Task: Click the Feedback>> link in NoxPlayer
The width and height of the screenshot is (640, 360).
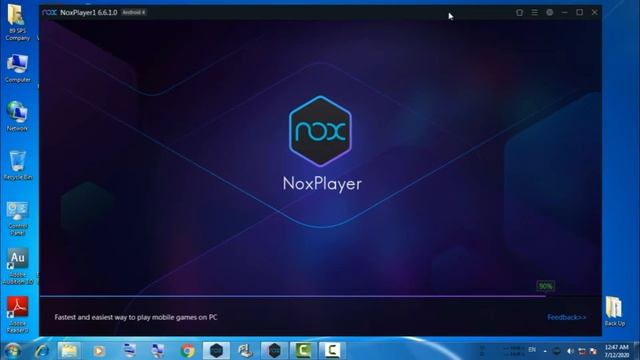Action: 567,317
